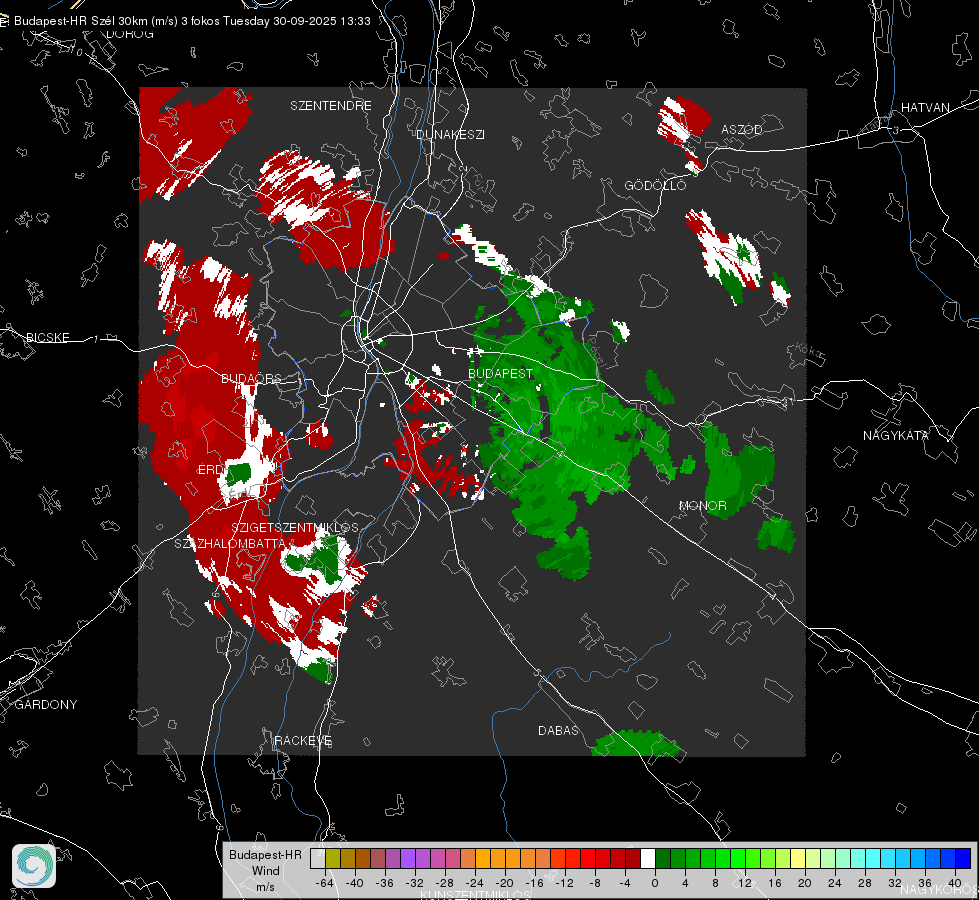Click the DUNAKESZI city label
979x900 pixels.
450,134
